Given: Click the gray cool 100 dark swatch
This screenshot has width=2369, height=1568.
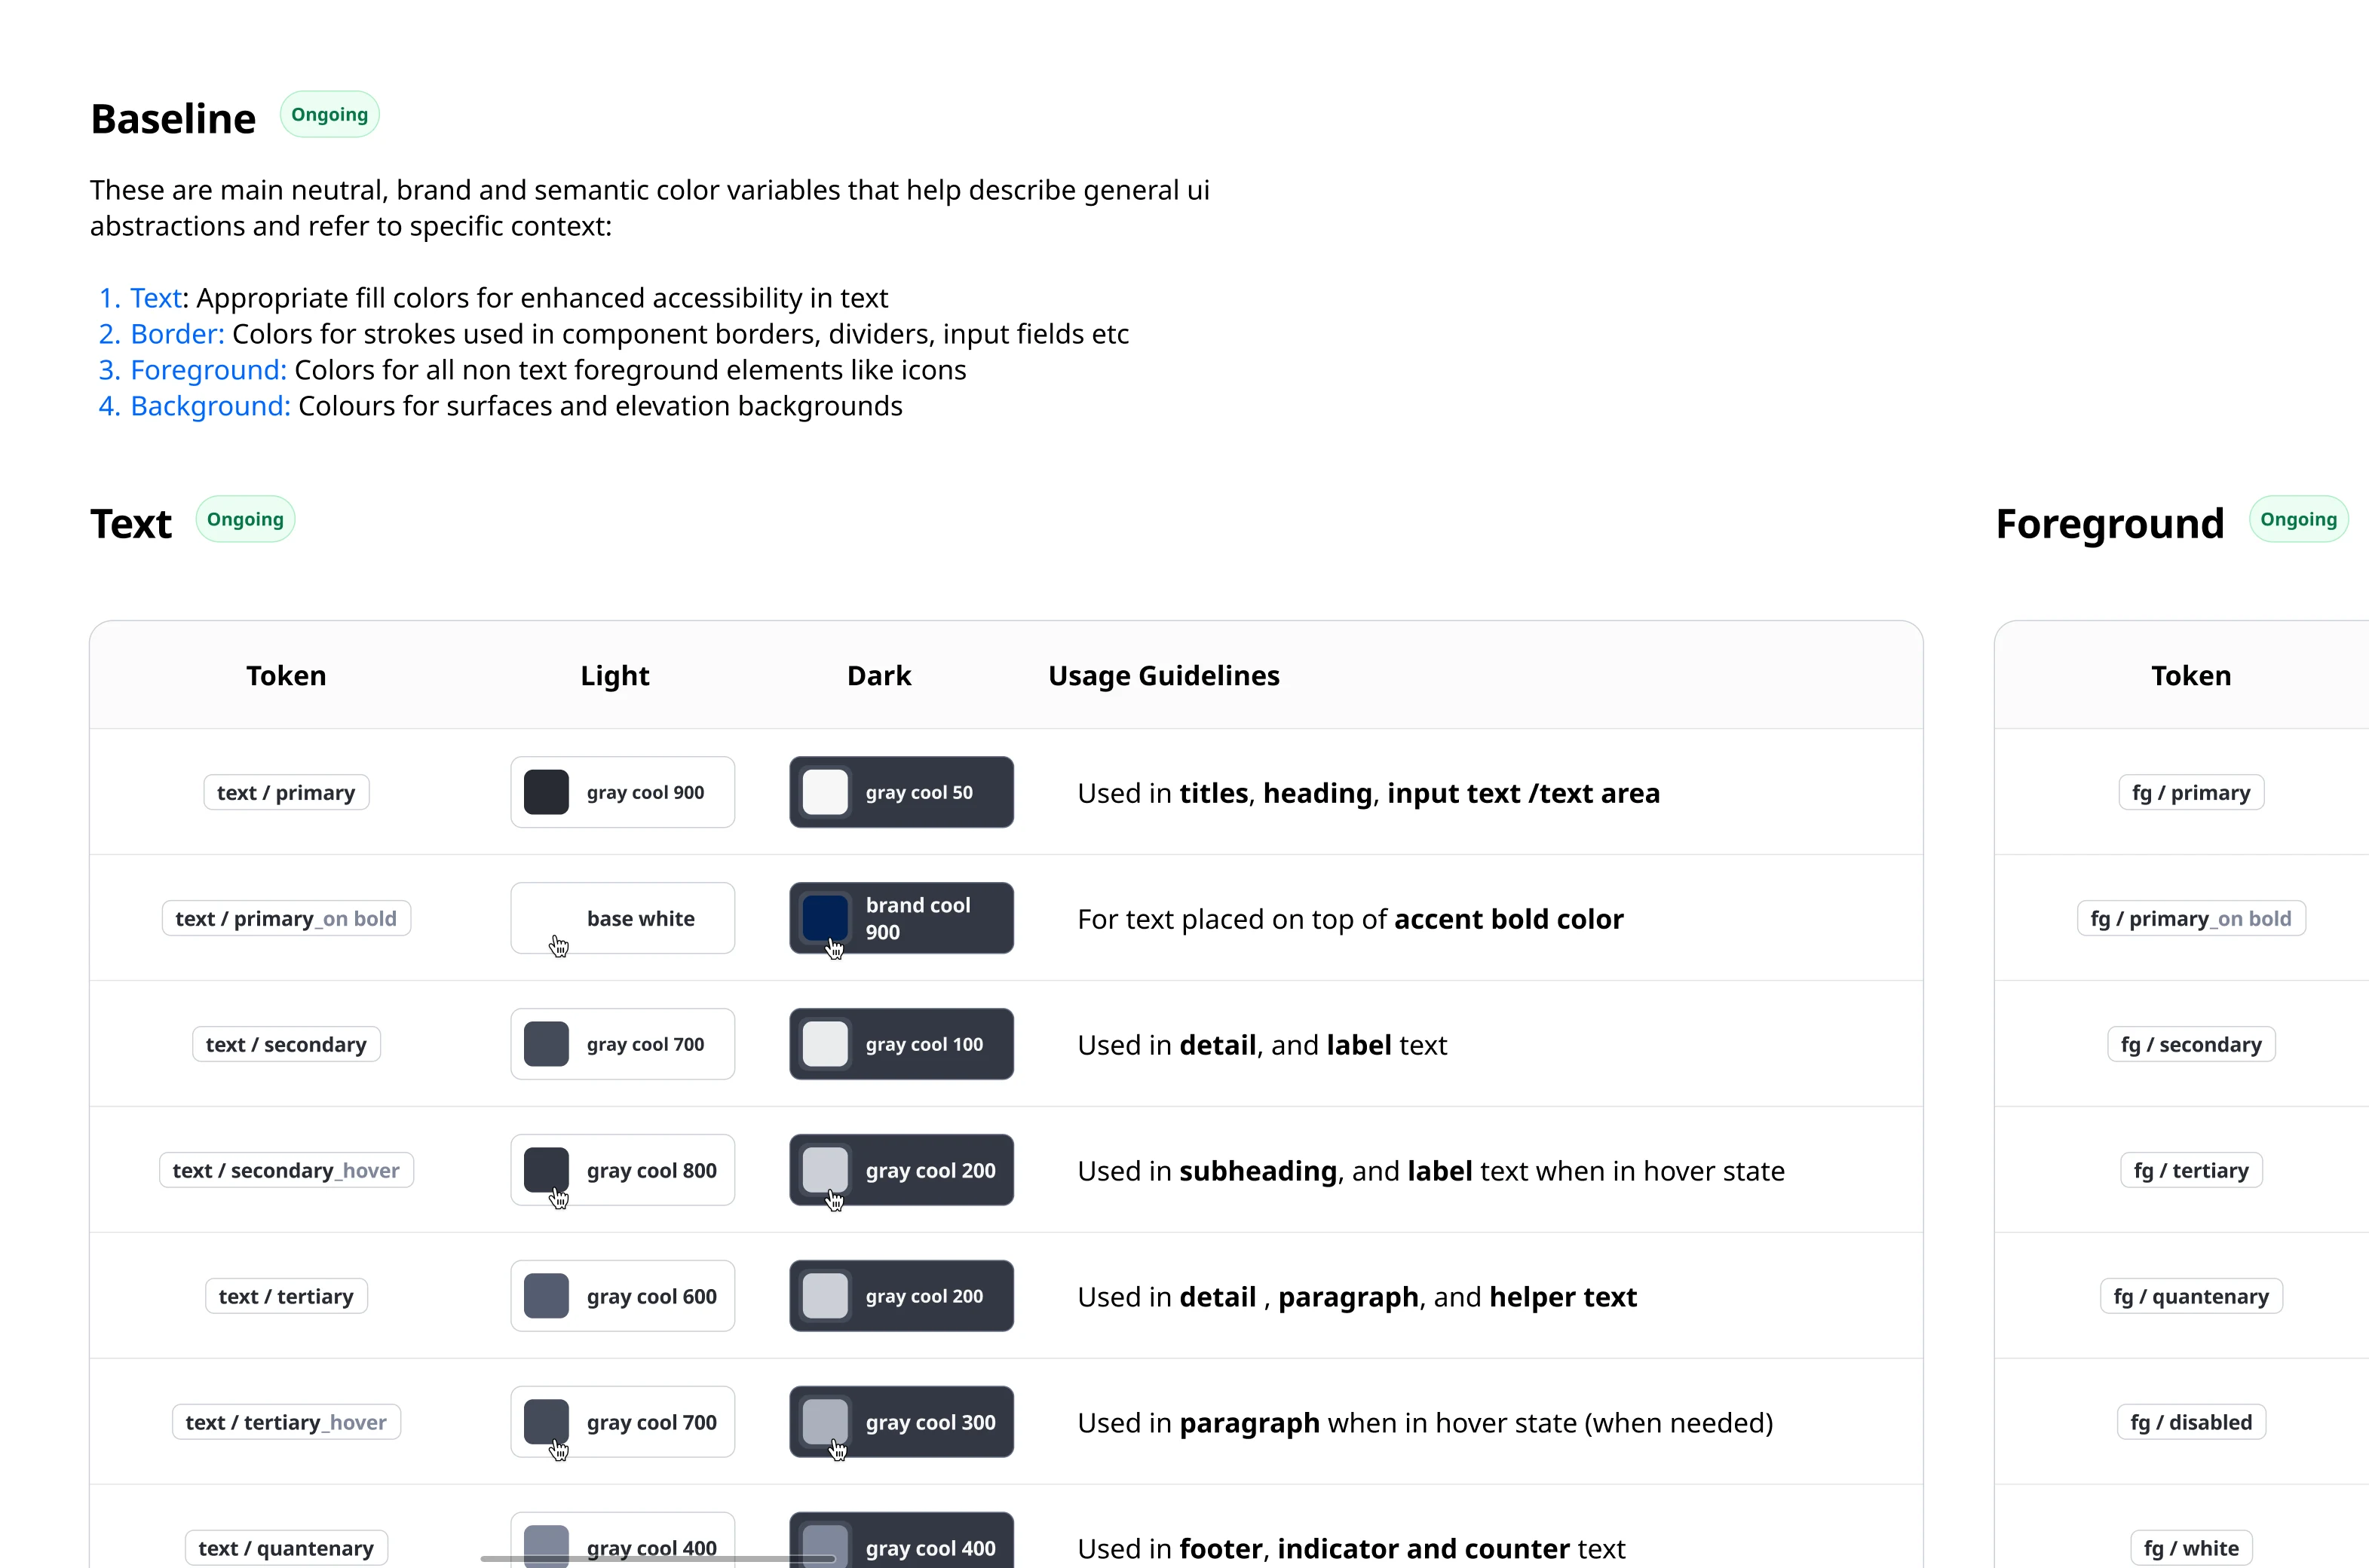Looking at the screenshot, I should tap(825, 1044).
